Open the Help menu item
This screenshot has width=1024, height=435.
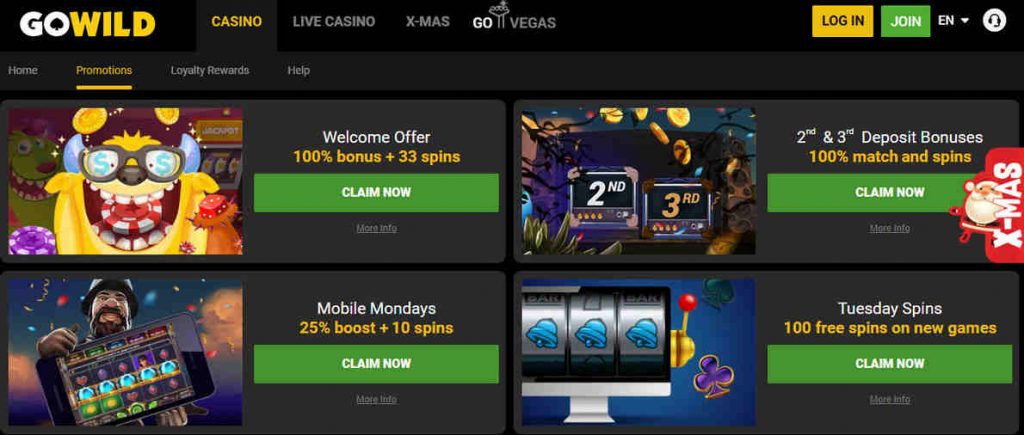pos(298,71)
